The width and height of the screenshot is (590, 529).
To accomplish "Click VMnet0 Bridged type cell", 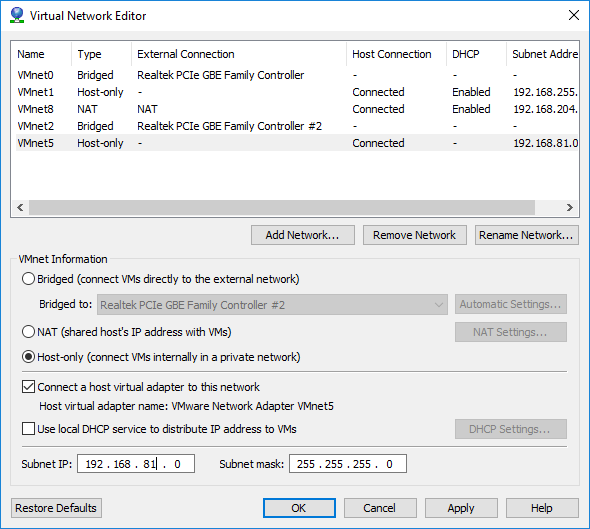I will 95,75.
